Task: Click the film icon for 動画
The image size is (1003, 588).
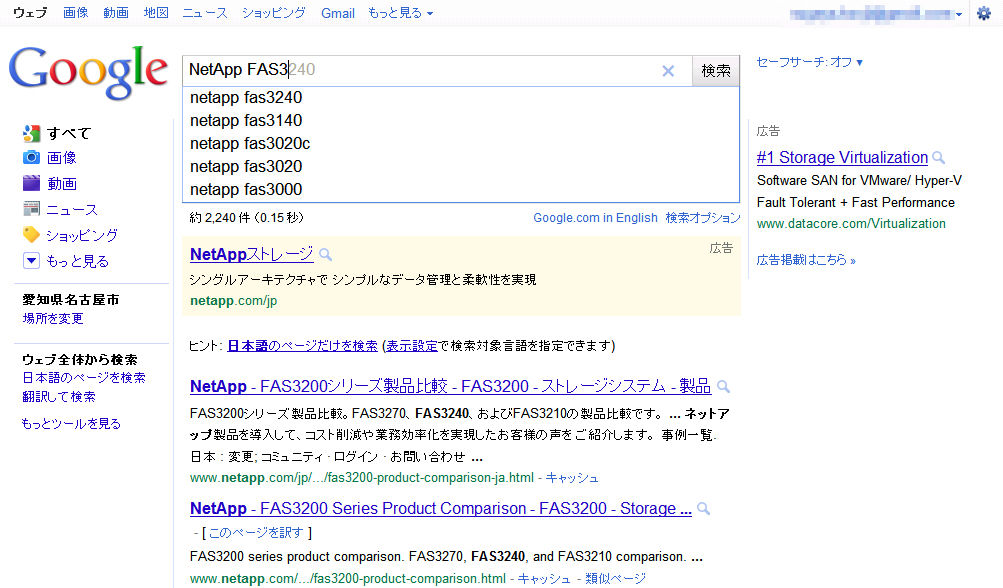Action: click(x=31, y=184)
